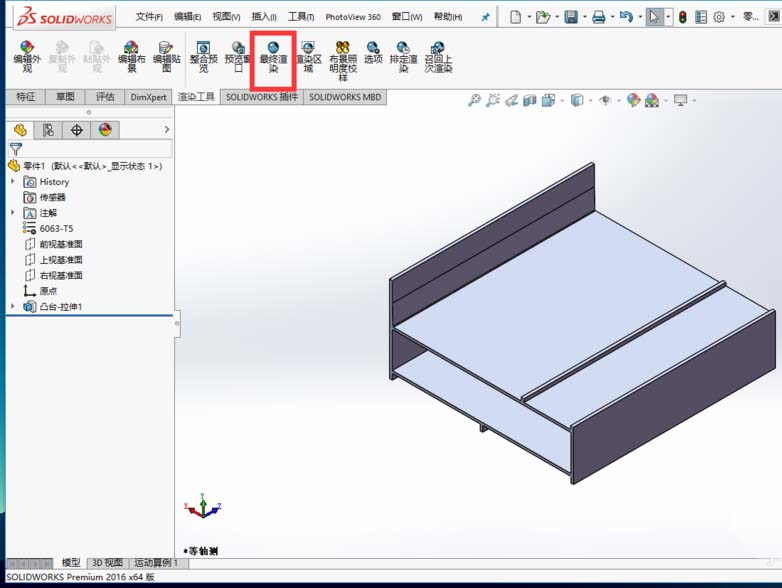Click view toolbar Edit Appearance sphere
This screenshot has width=782, height=588.
tap(633, 100)
